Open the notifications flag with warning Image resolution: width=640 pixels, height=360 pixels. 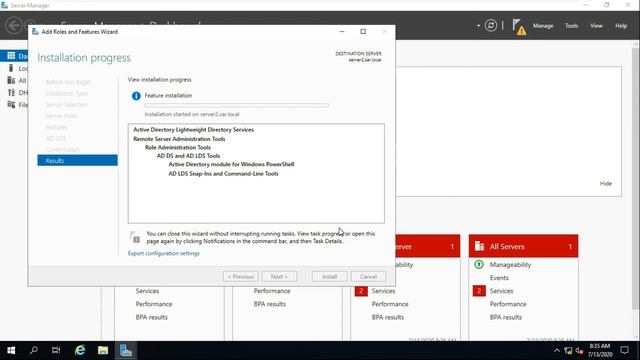(x=519, y=27)
